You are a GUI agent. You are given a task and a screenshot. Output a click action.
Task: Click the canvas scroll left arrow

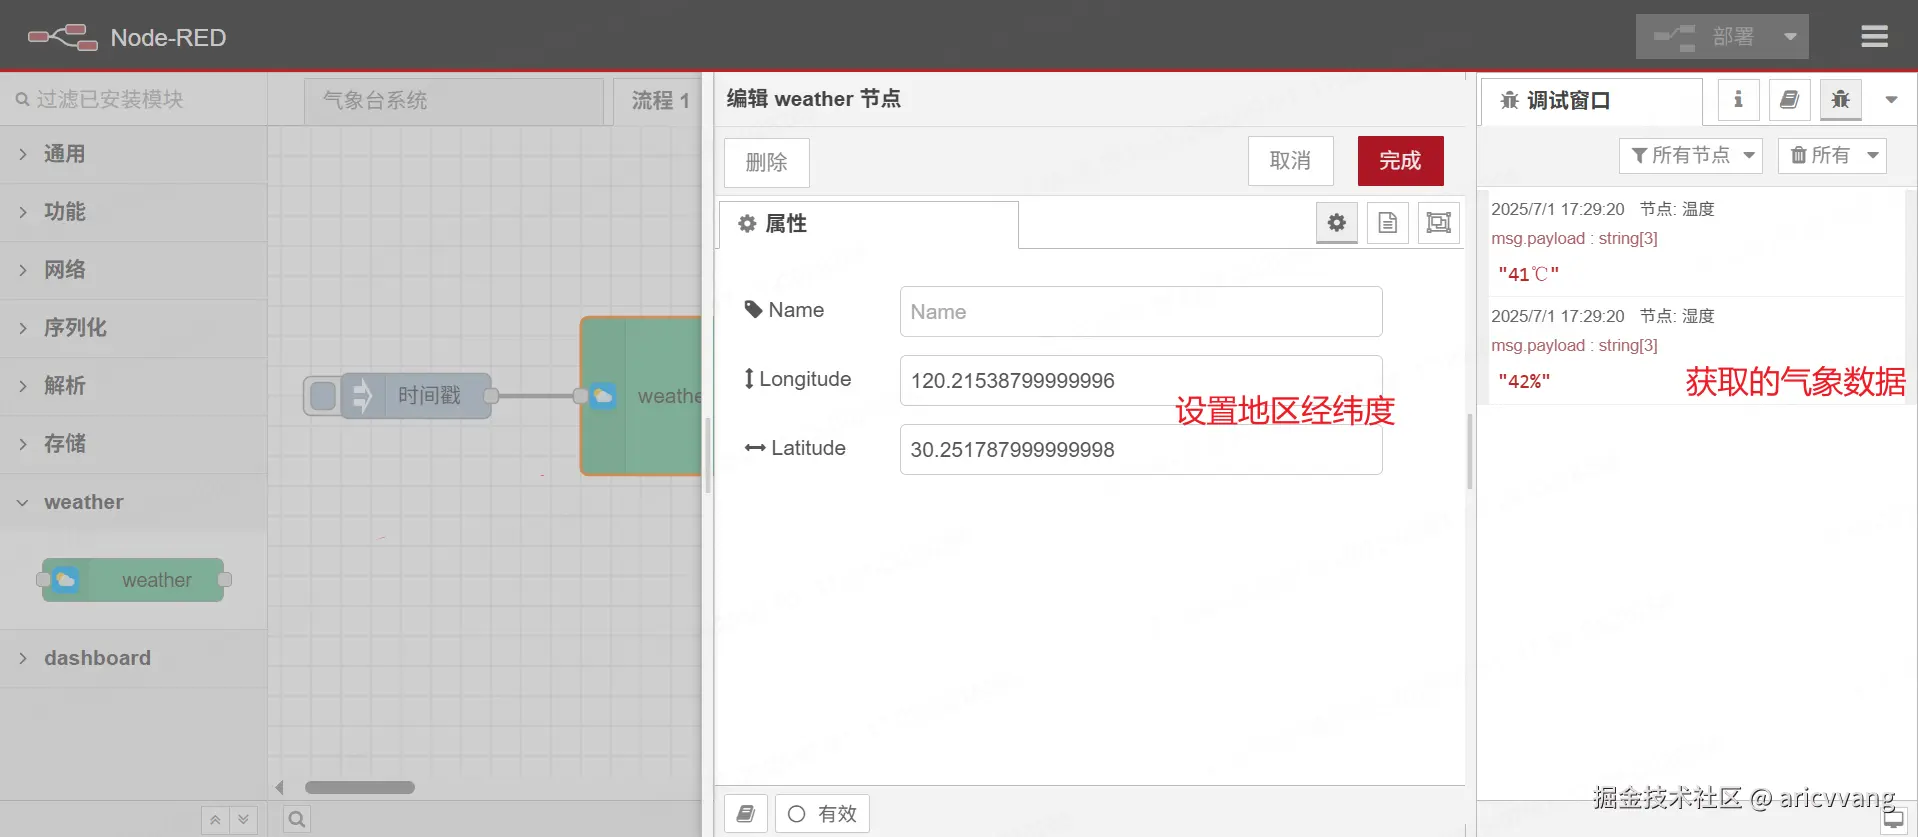click(280, 788)
